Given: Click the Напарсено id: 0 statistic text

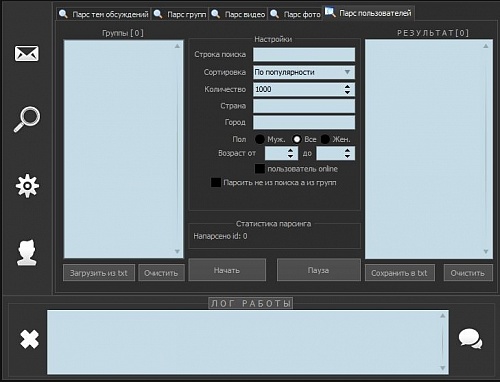Looking at the screenshot, I should (x=220, y=236).
